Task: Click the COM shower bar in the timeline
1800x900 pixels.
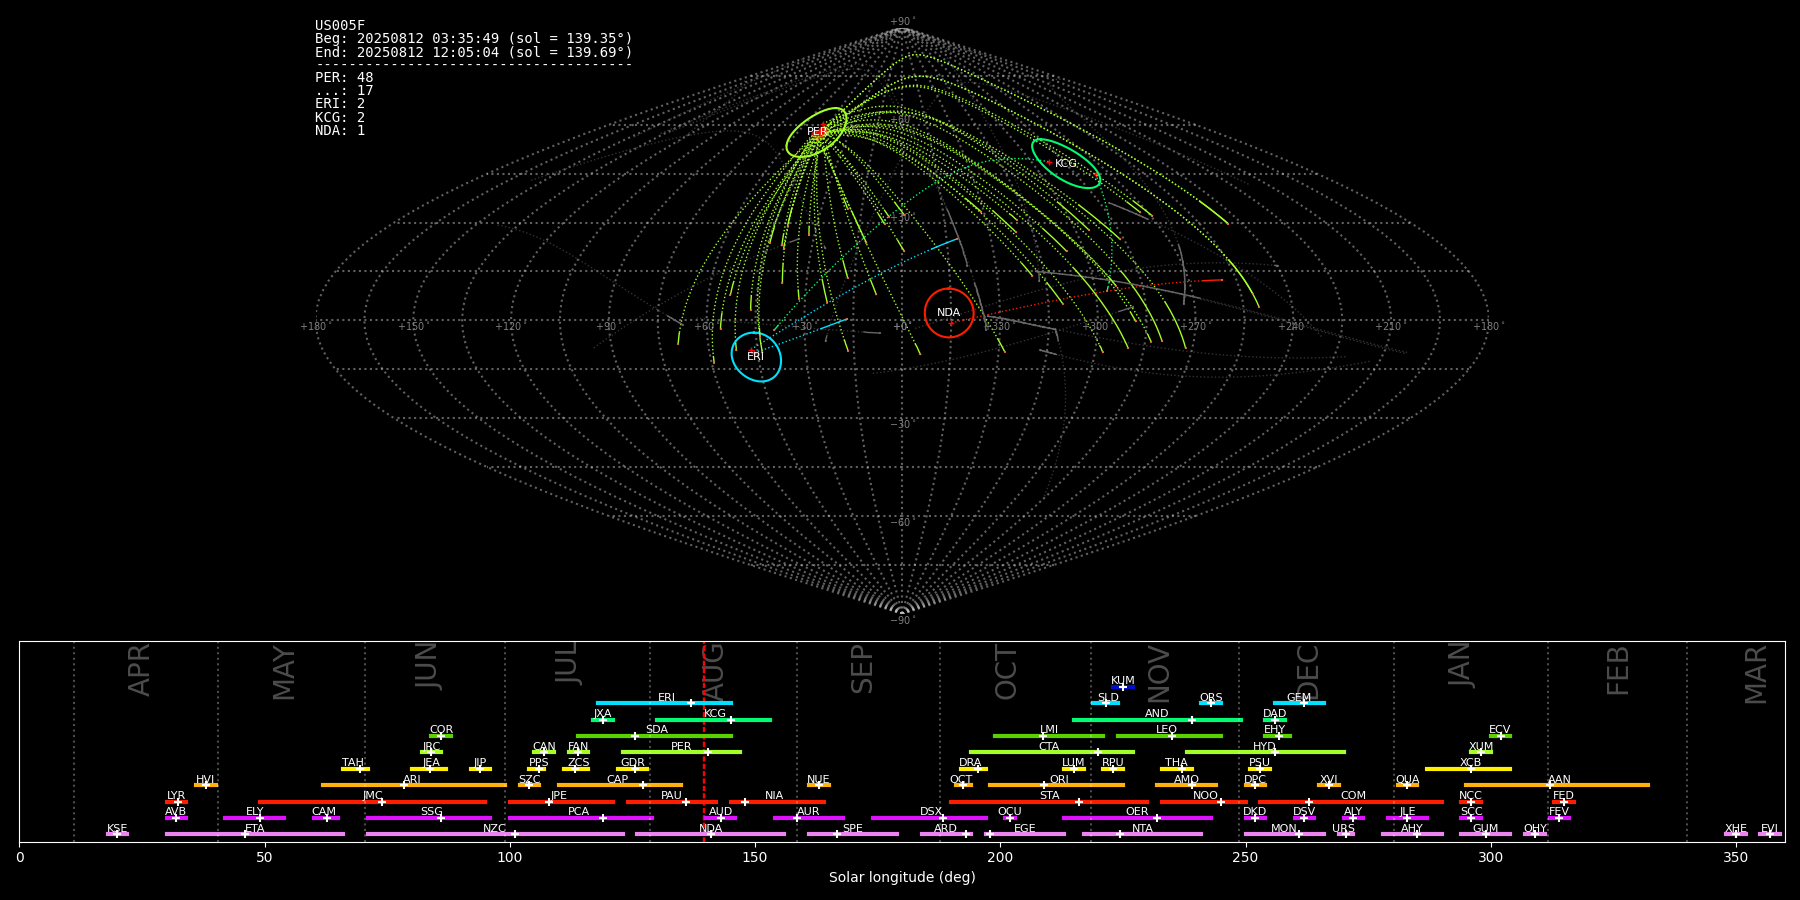Action: pyautogui.click(x=1352, y=802)
